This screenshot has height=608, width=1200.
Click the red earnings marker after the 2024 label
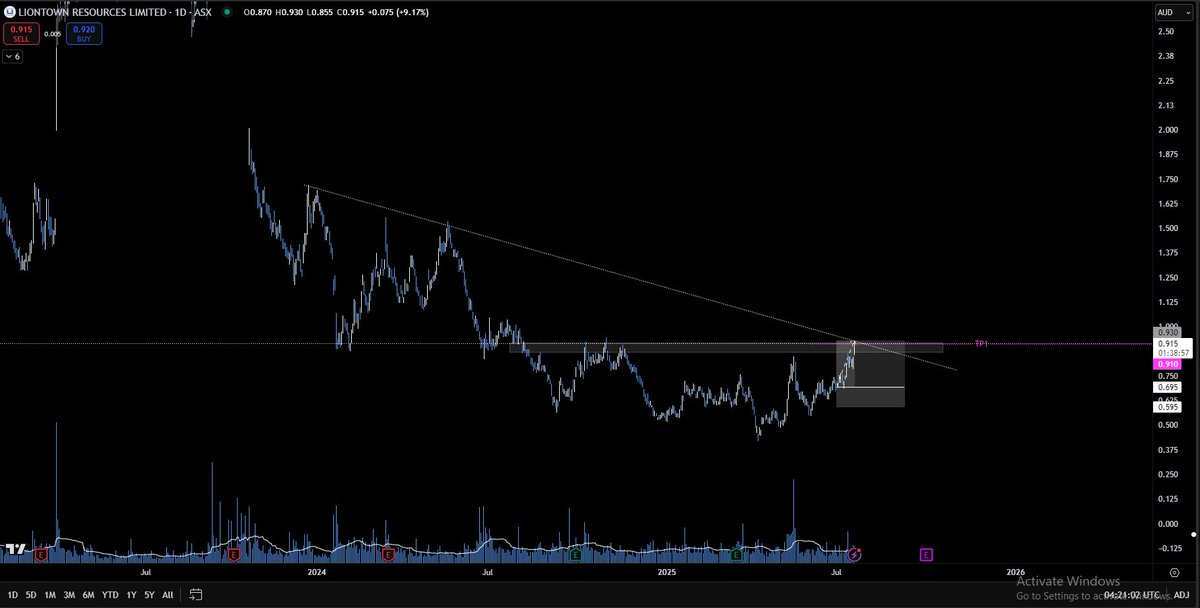pyautogui.click(x=387, y=553)
